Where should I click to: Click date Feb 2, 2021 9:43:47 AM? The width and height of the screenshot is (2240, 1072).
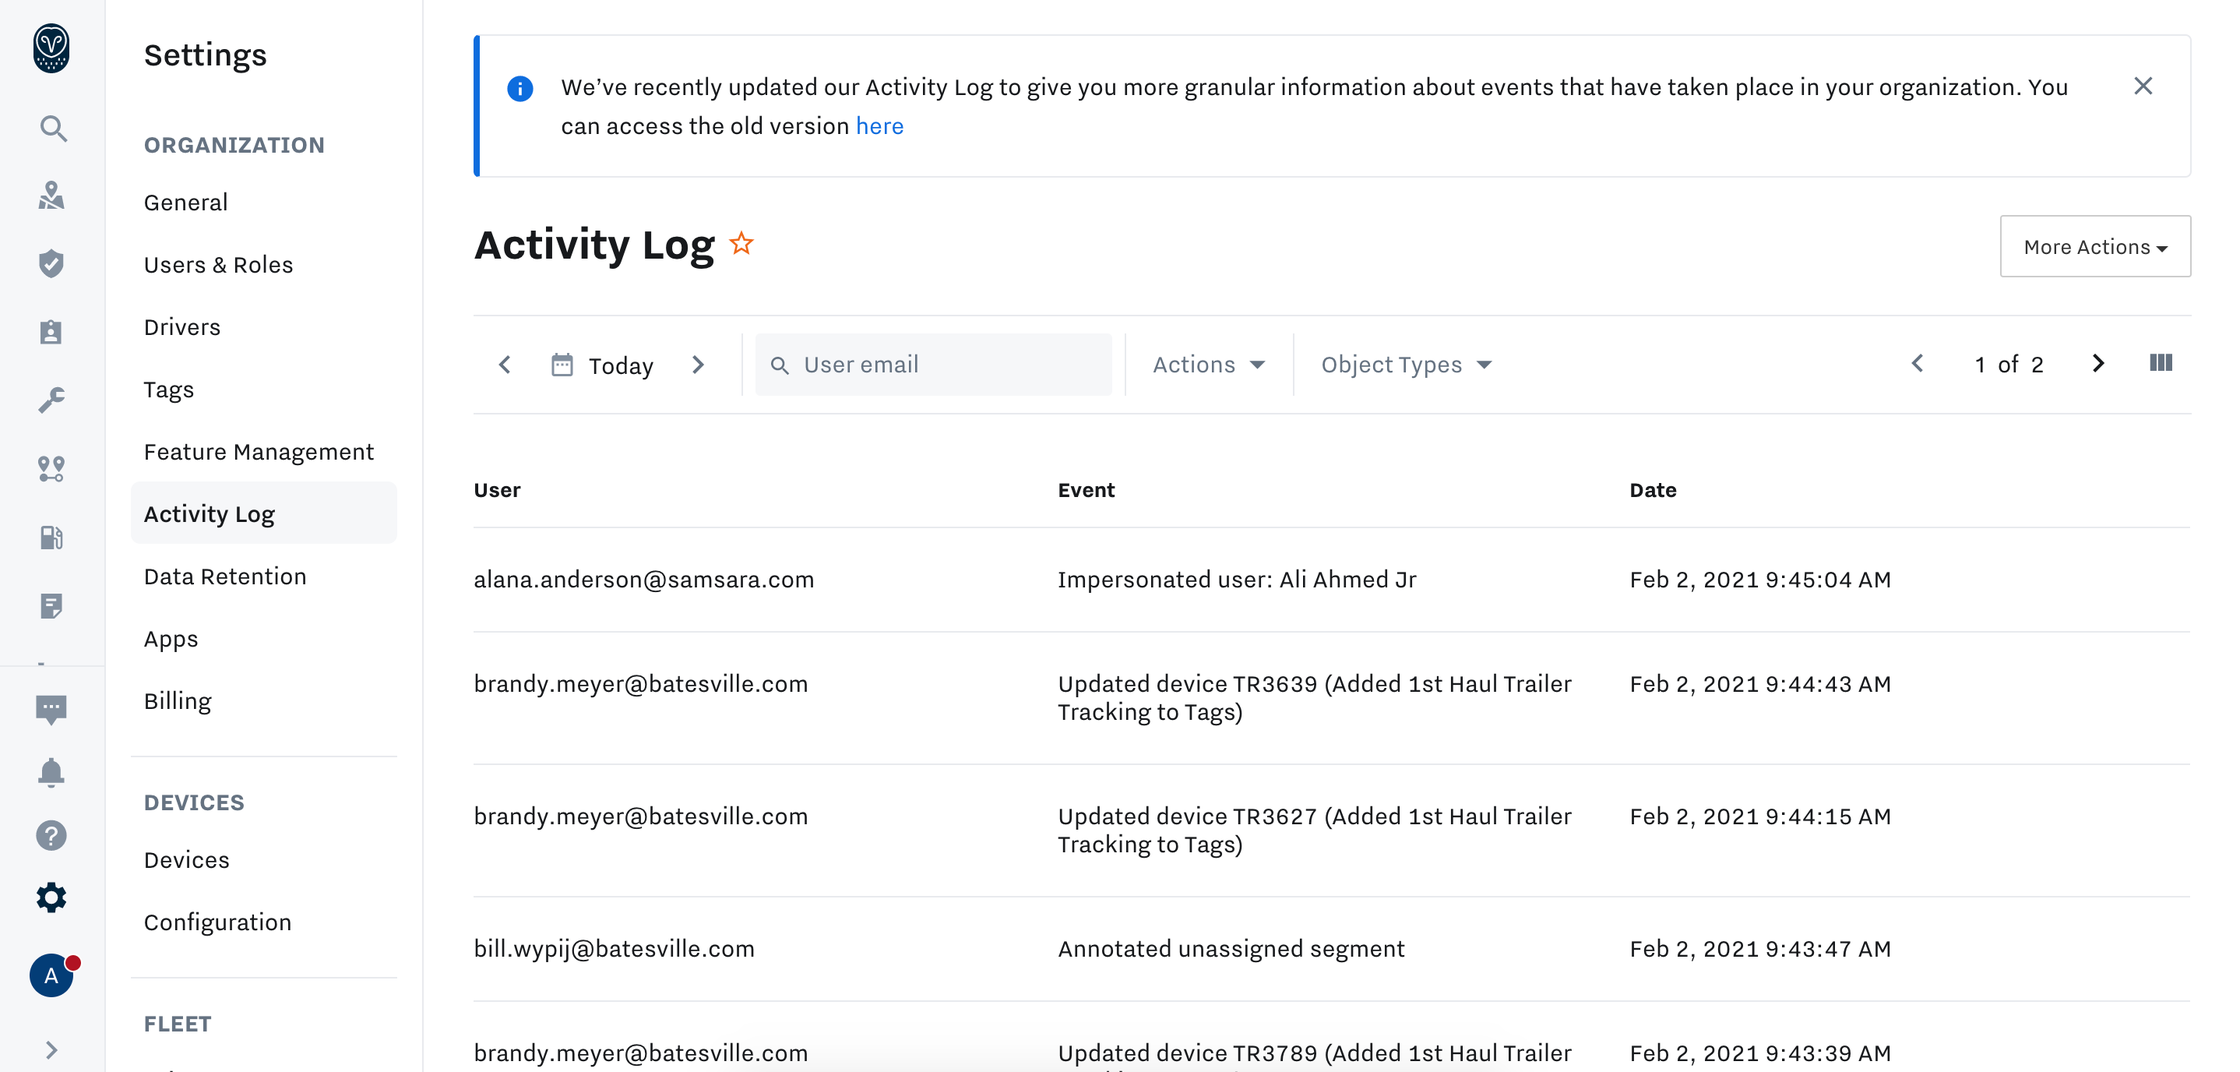(x=1760, y=949)
